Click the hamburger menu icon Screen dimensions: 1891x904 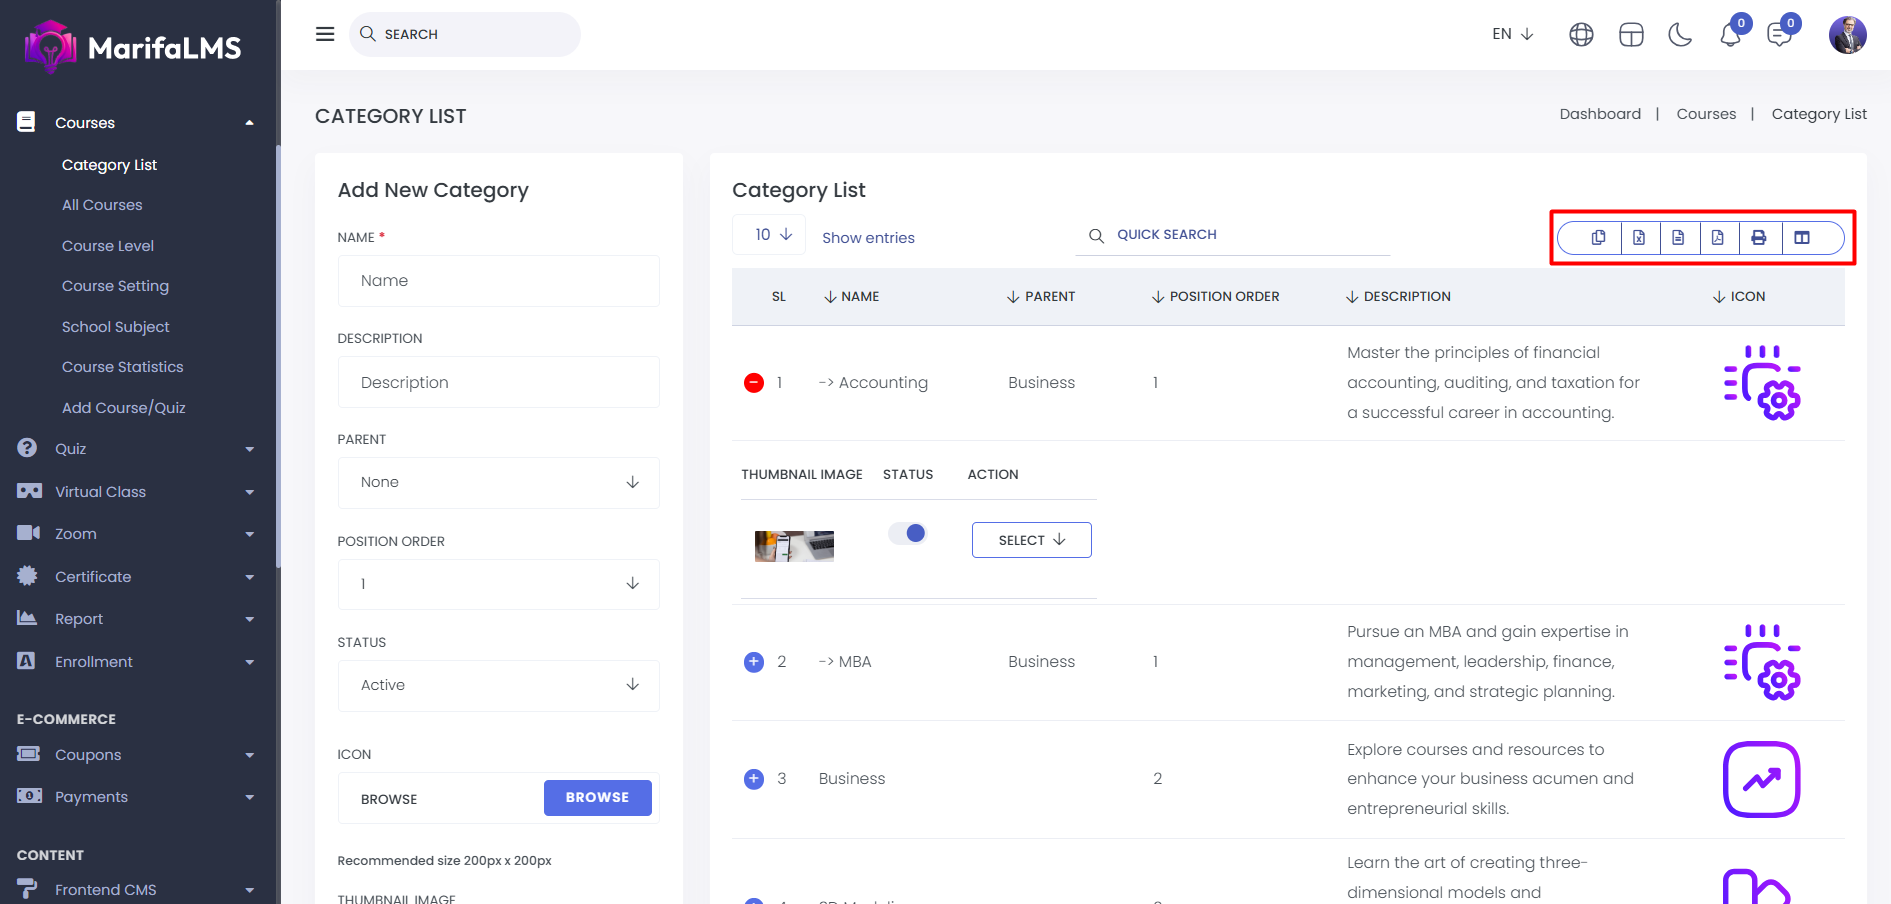click(x=325, y=34)
